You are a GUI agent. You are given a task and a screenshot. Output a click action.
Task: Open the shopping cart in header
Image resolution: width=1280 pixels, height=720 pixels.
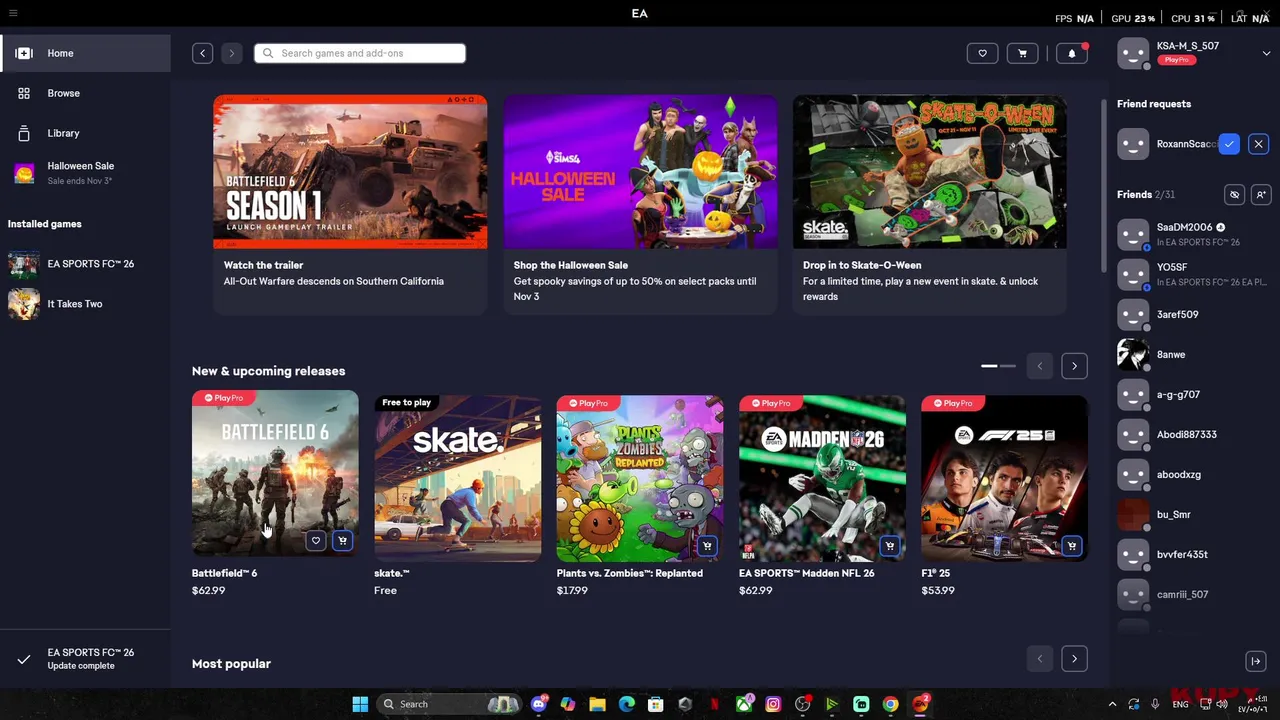coord(1022,53)
